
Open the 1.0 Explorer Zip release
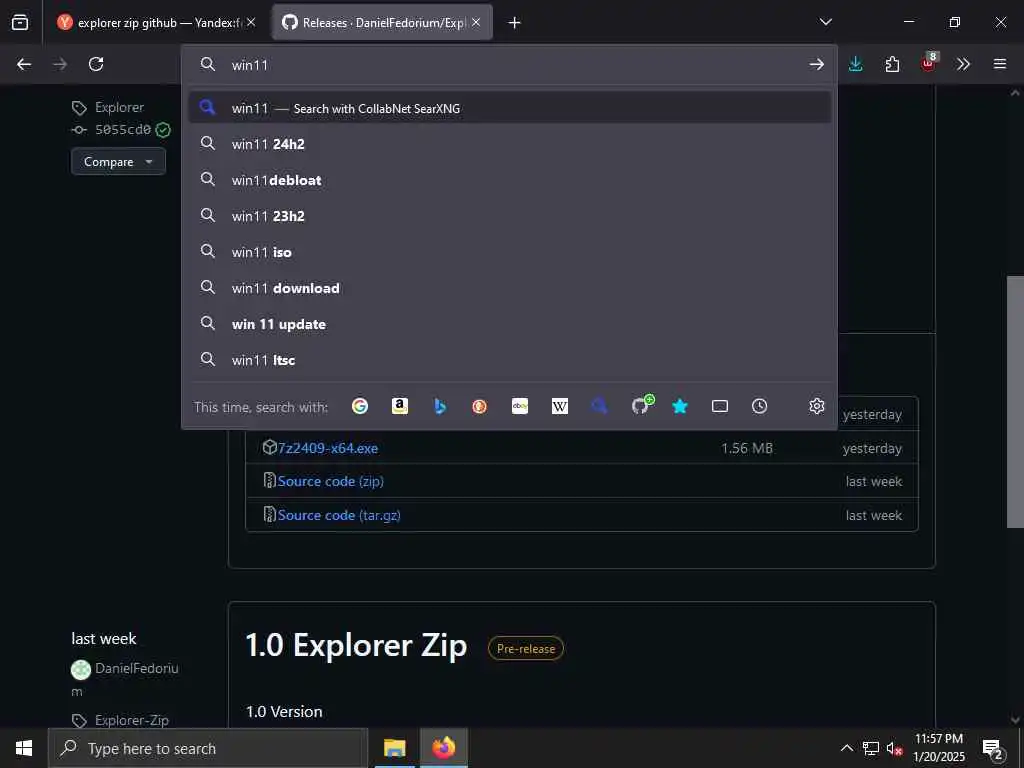click(356, 645)
